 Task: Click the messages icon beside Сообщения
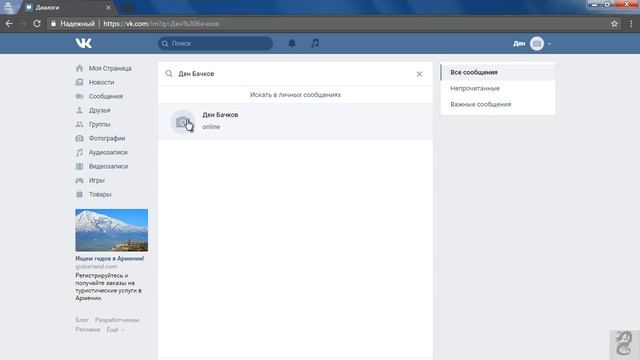click(x=80, y=96)
